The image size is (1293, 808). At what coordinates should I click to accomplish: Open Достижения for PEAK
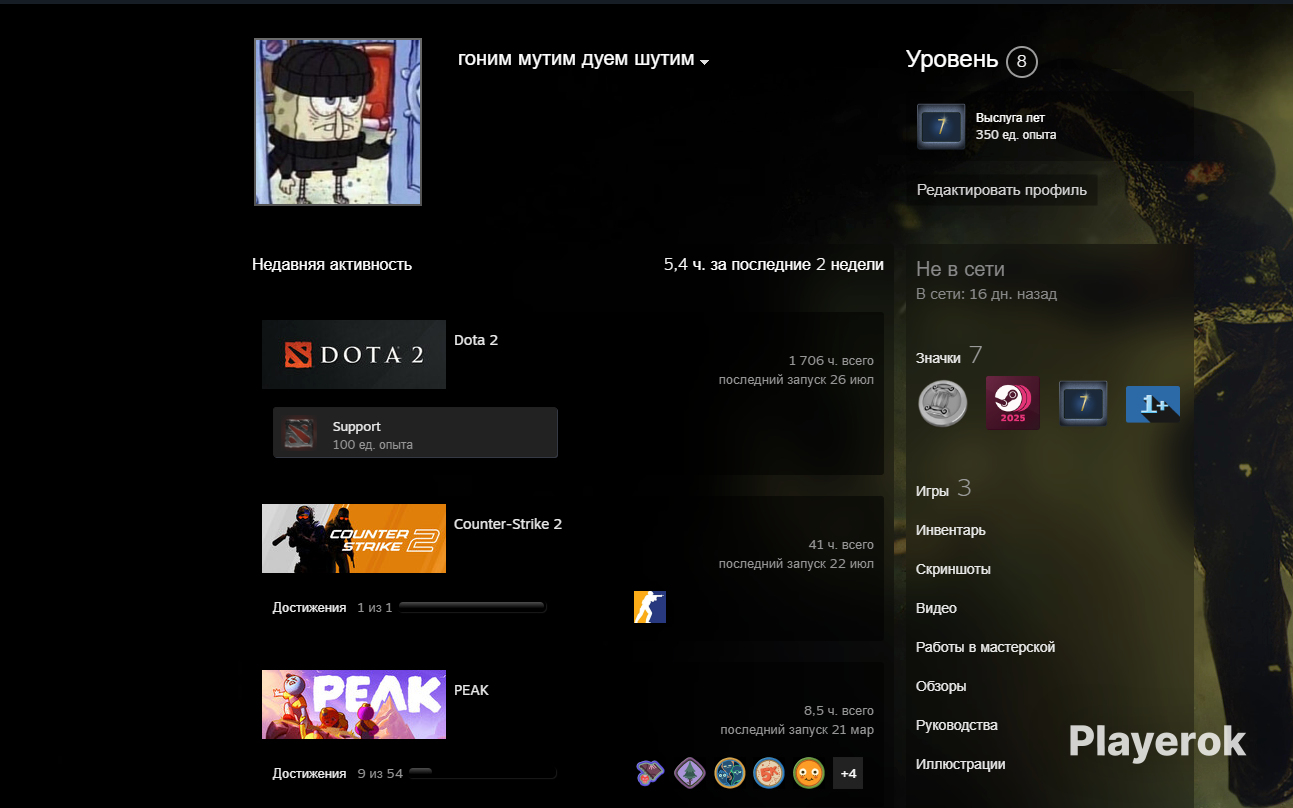pyautogui.click(x=309, y=773)
